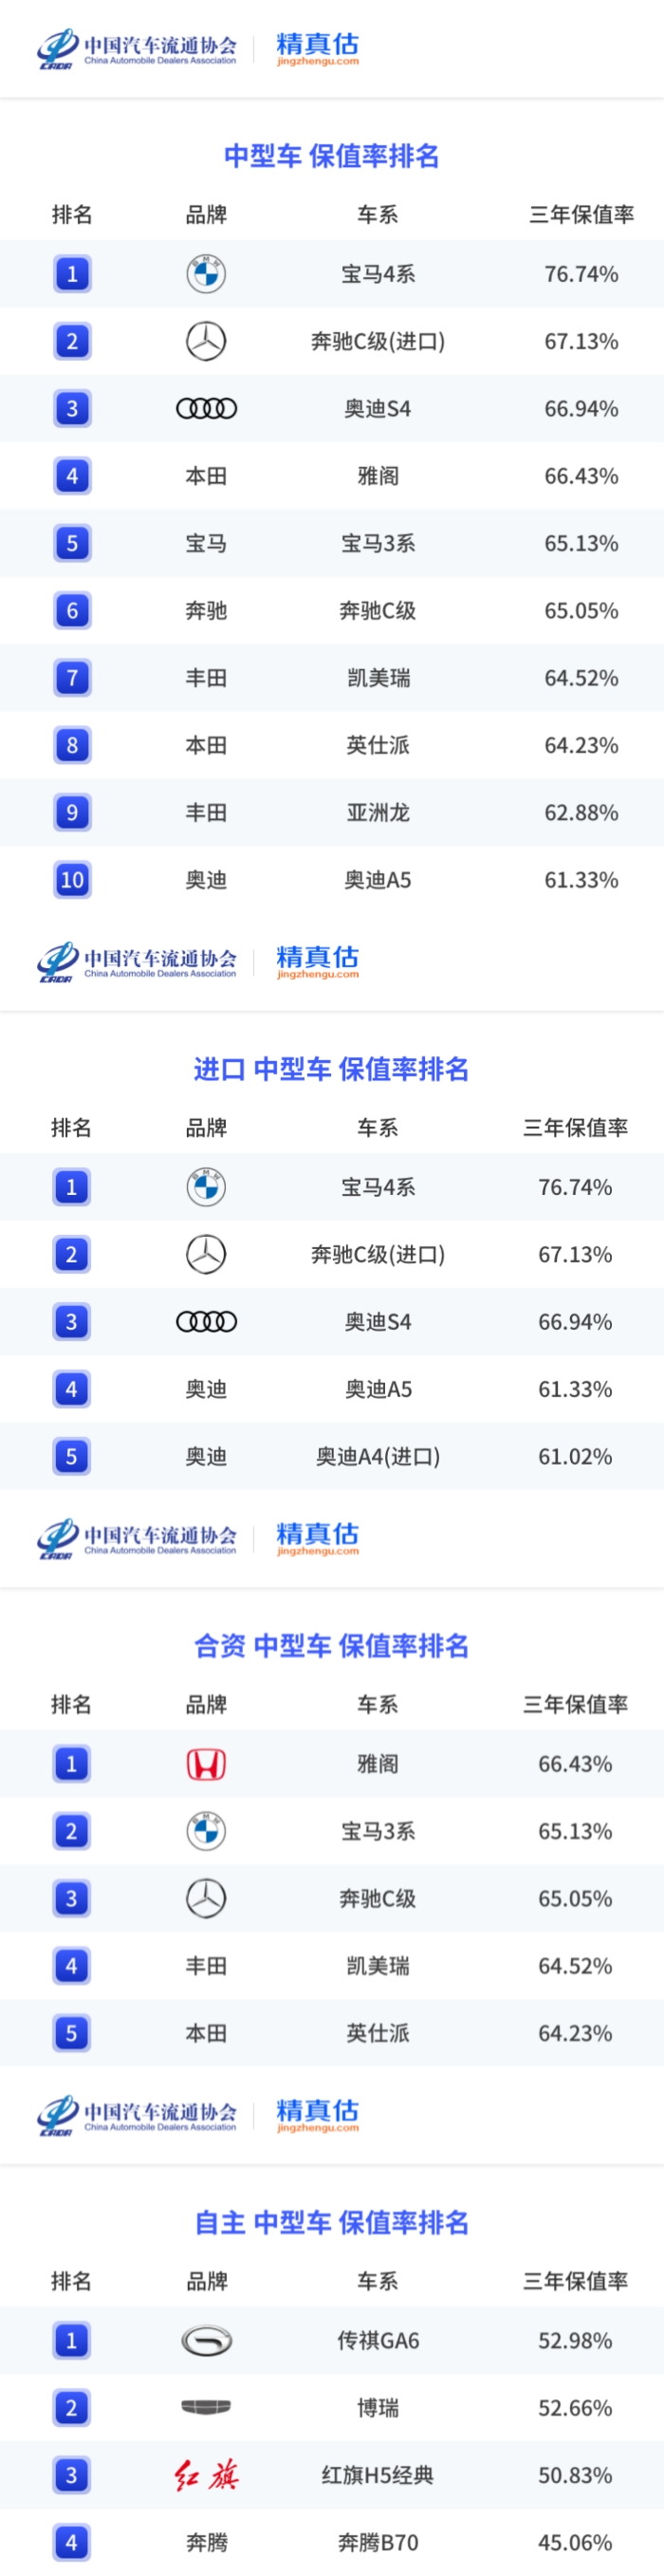Click the 进口 中型车 保值率排名 heading
Screen dimensions: 664x2576
pyautogui.click(x=332, y=1069)
